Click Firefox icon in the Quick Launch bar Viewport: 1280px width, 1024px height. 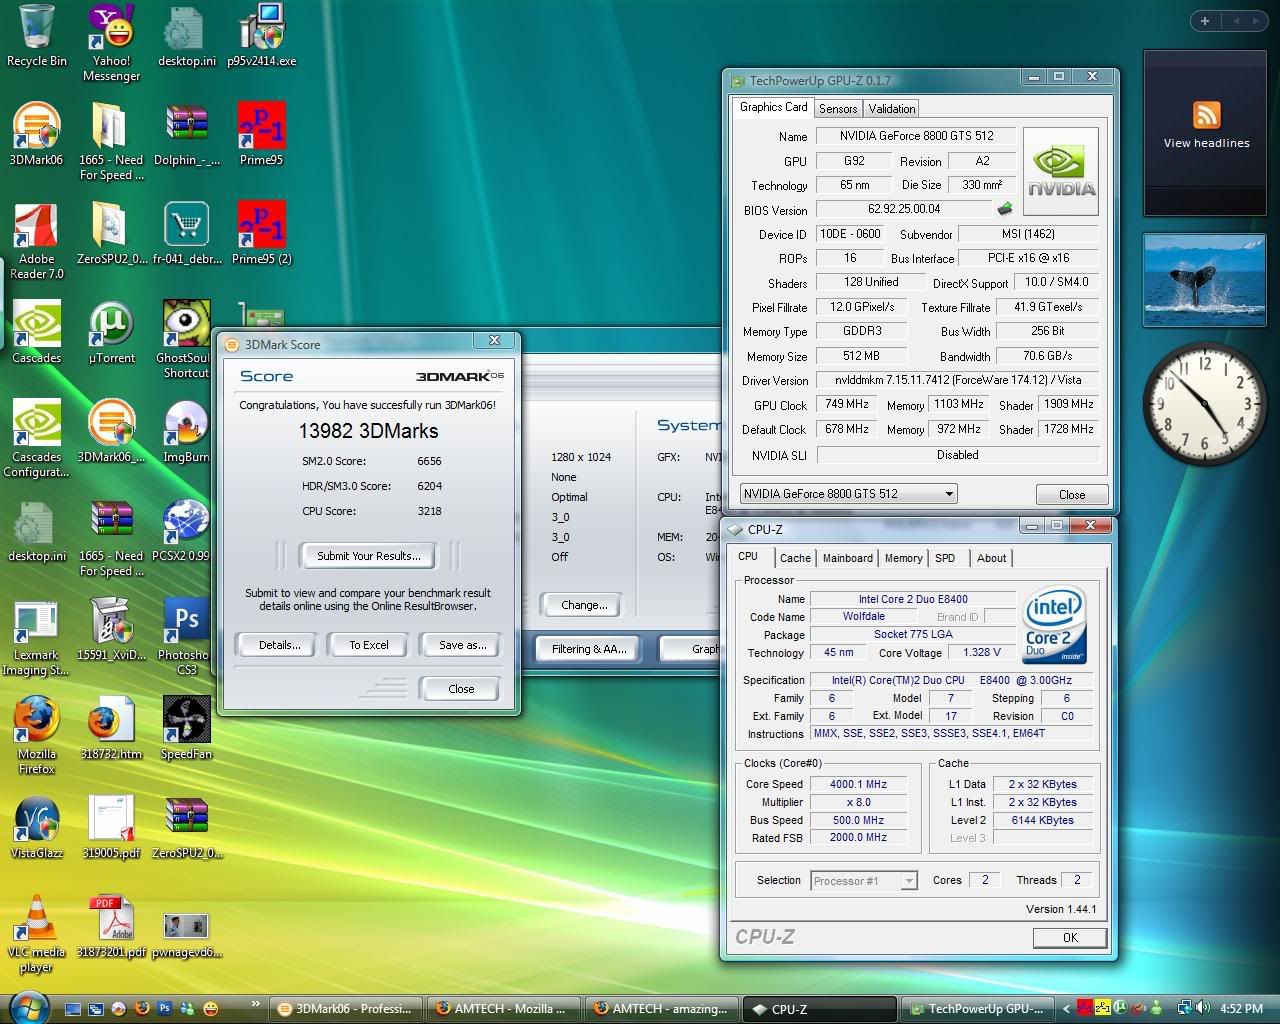pyautogui.click(x=142, y=1008)
